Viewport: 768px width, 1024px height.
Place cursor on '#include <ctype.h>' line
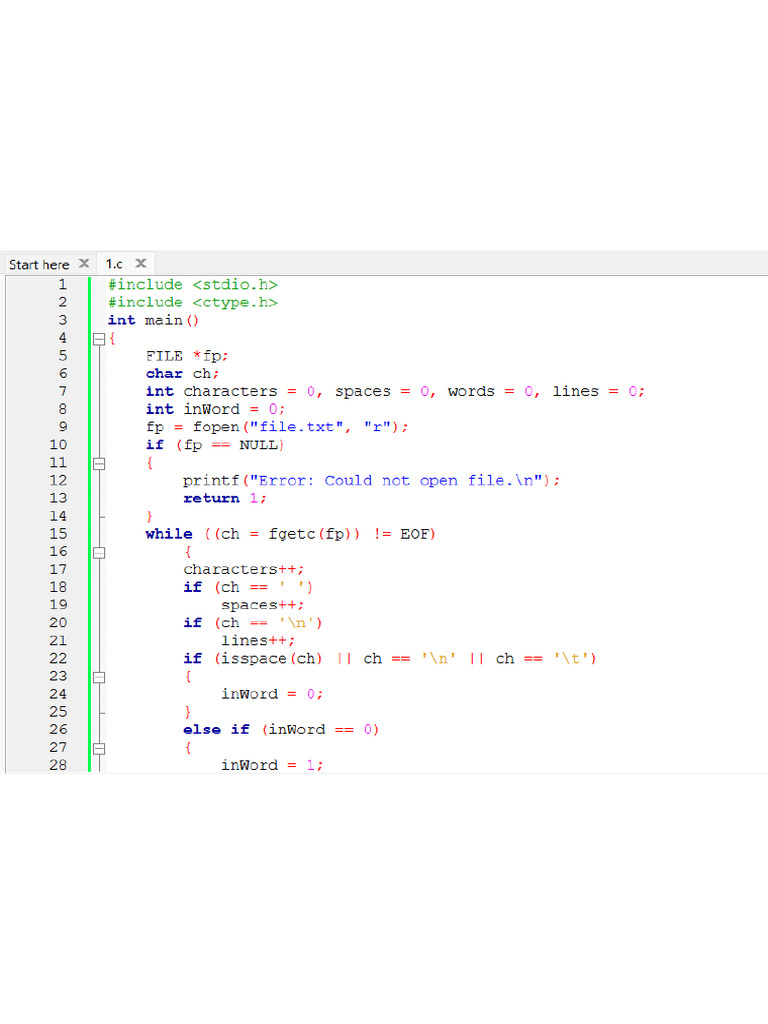tap(193, 303)
